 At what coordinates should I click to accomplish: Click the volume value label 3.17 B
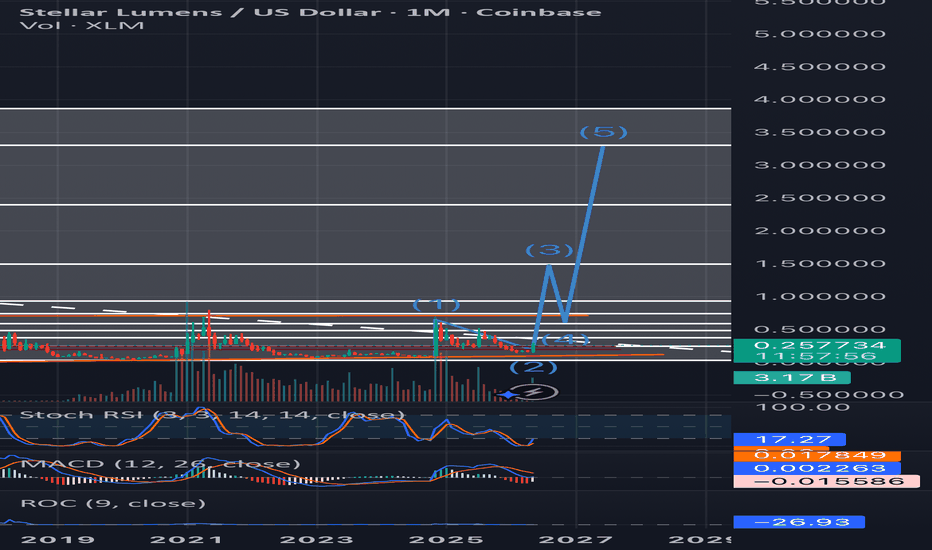pos(792,378)
